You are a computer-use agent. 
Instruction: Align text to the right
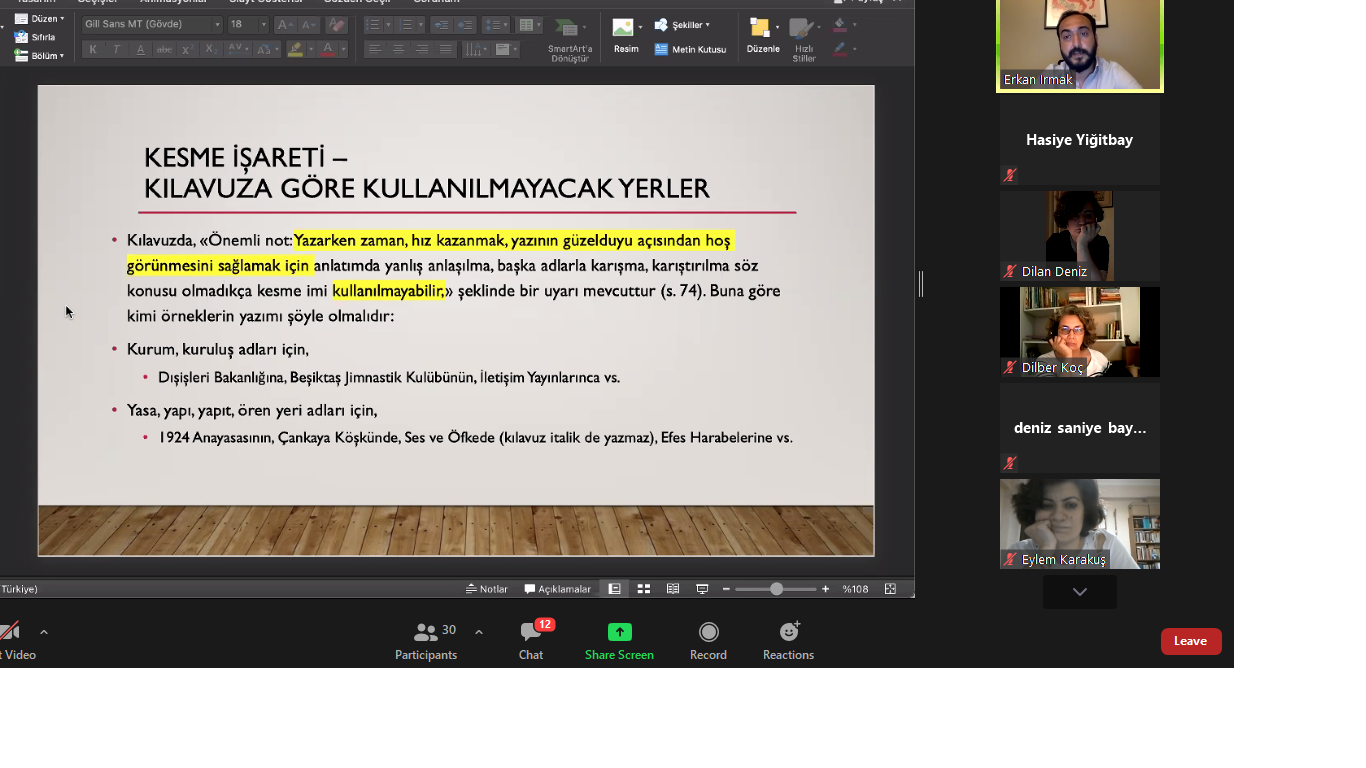(422, 49)
